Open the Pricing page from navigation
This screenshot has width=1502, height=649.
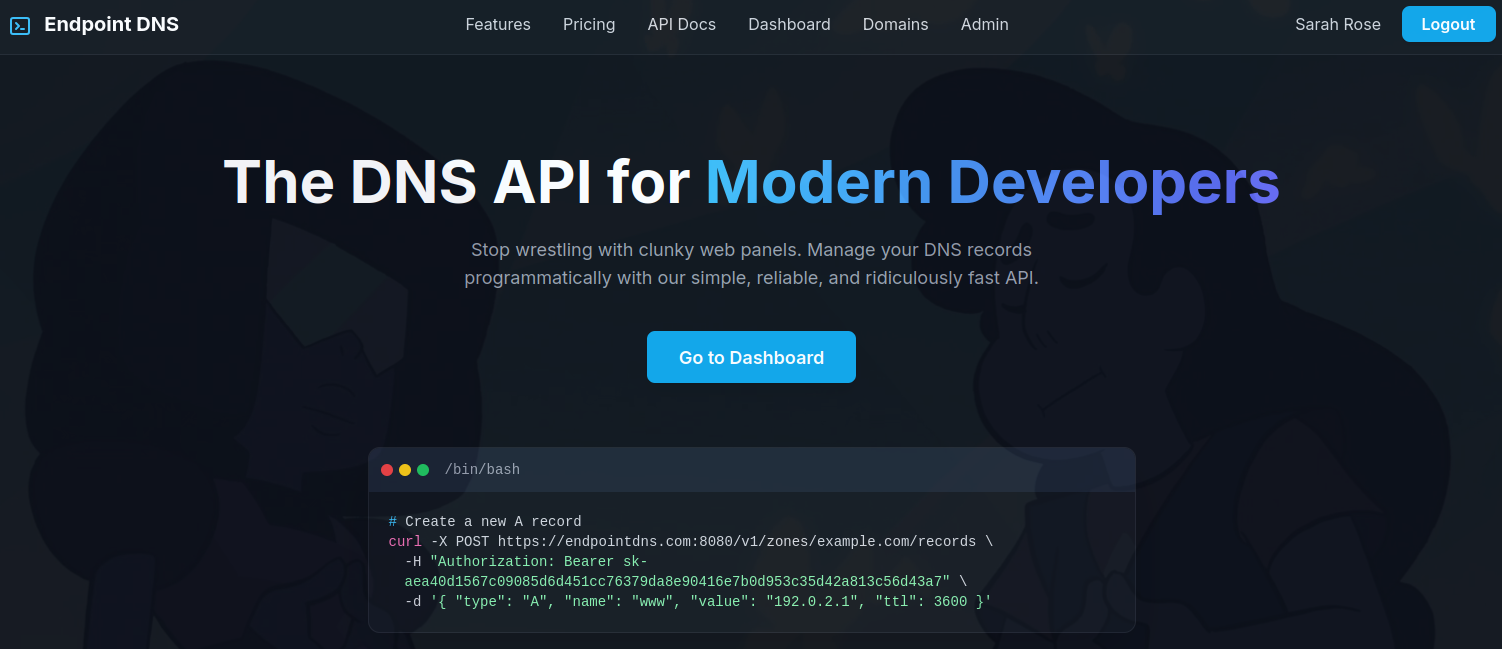(x=589, y=25)
